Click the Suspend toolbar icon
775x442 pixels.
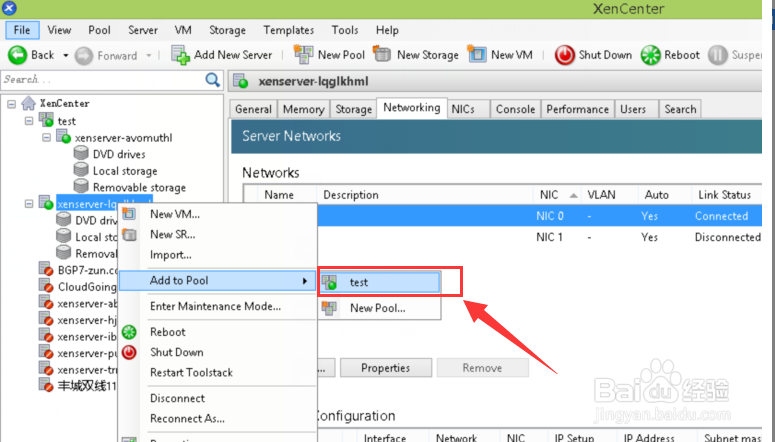[718, 55]
